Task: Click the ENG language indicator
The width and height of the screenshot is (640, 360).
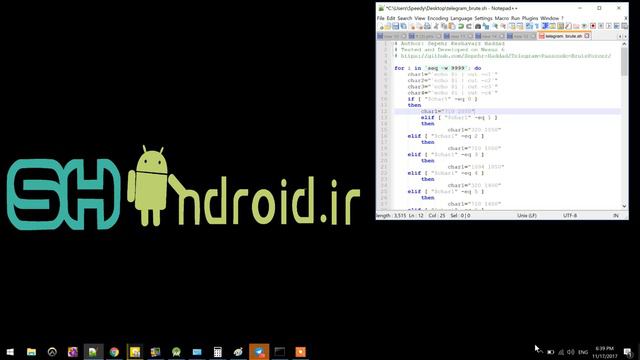Action: (583, 352)
